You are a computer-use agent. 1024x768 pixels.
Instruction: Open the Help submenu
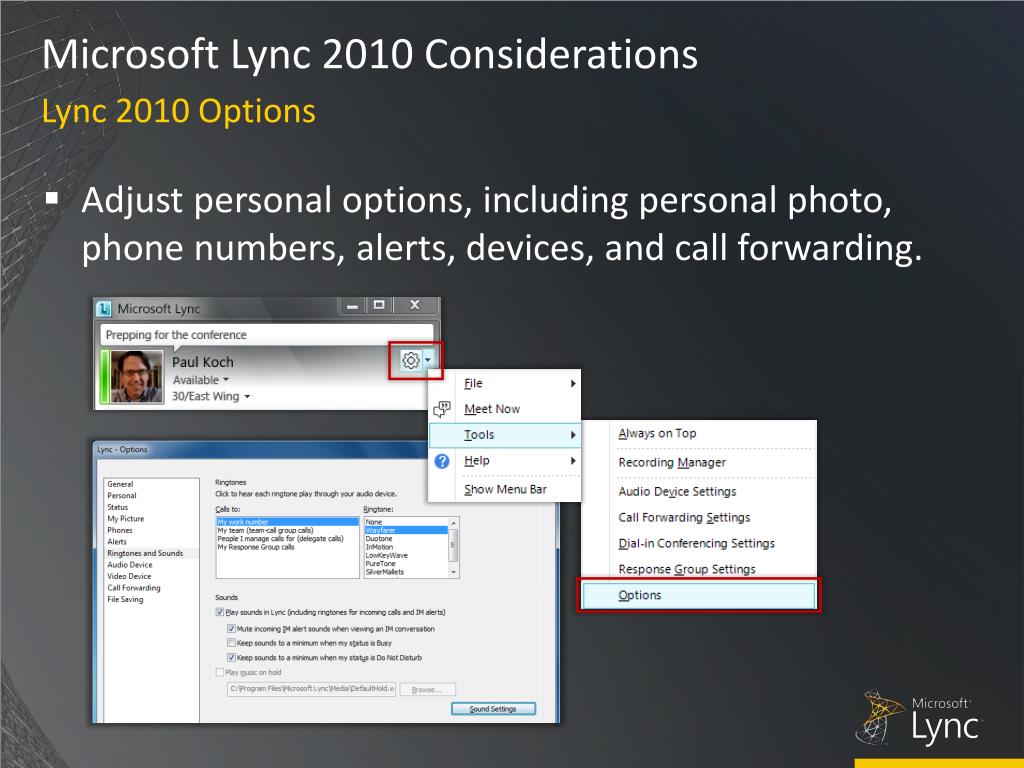coord(504,460)
